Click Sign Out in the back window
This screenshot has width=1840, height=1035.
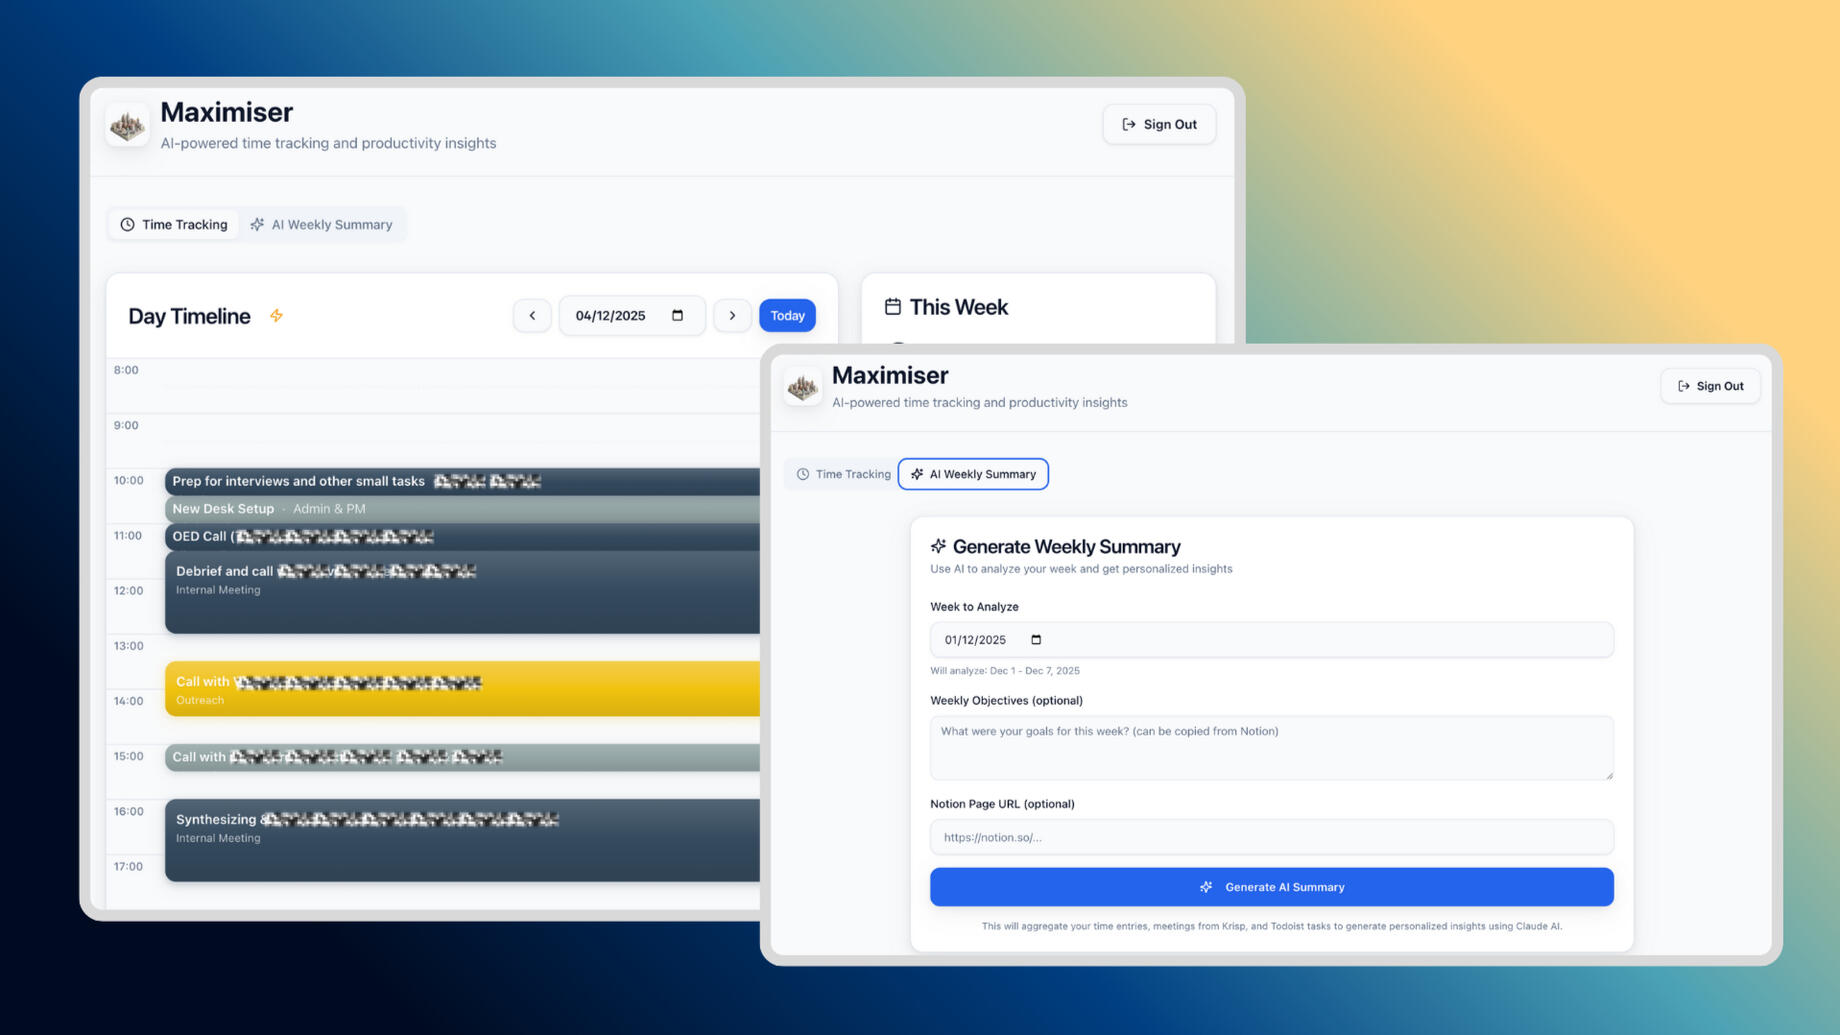(x=1159, y=125)
